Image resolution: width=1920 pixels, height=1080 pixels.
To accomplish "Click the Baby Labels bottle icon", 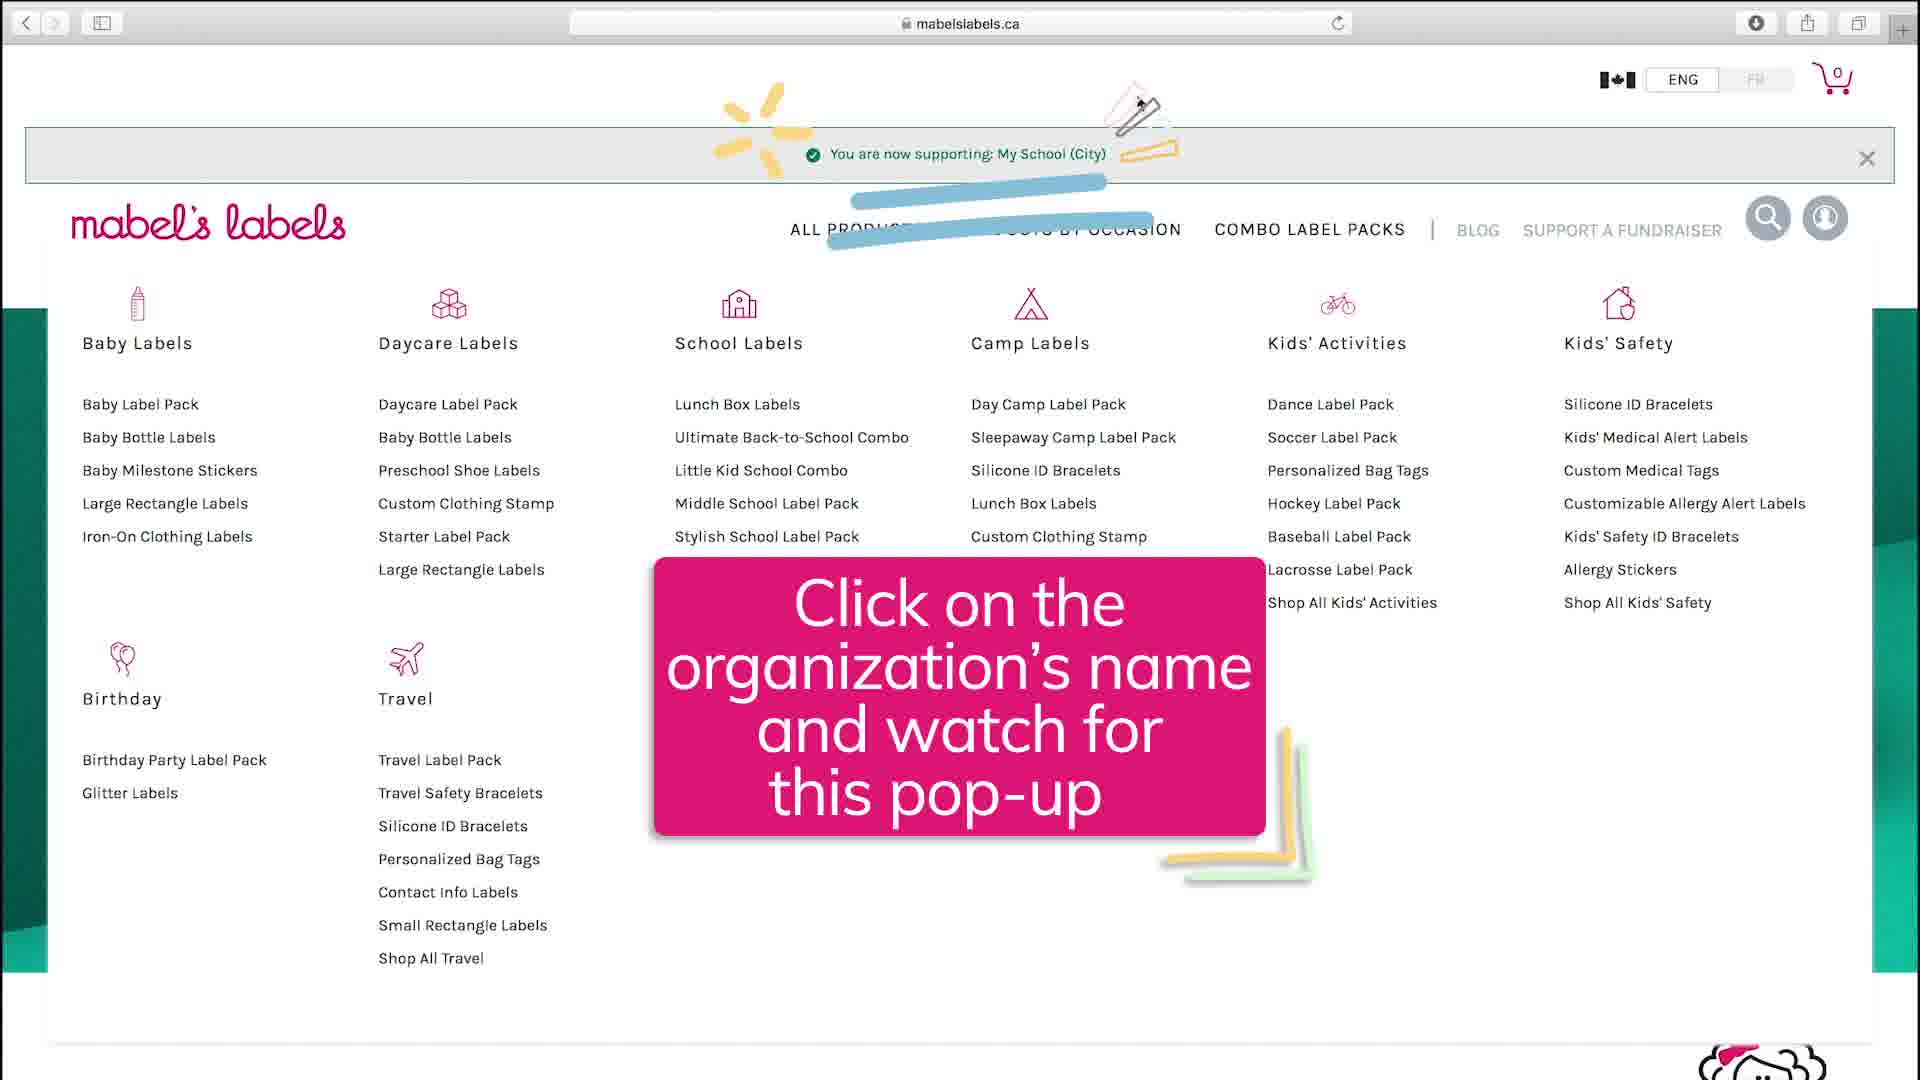I will click(138, 304).
